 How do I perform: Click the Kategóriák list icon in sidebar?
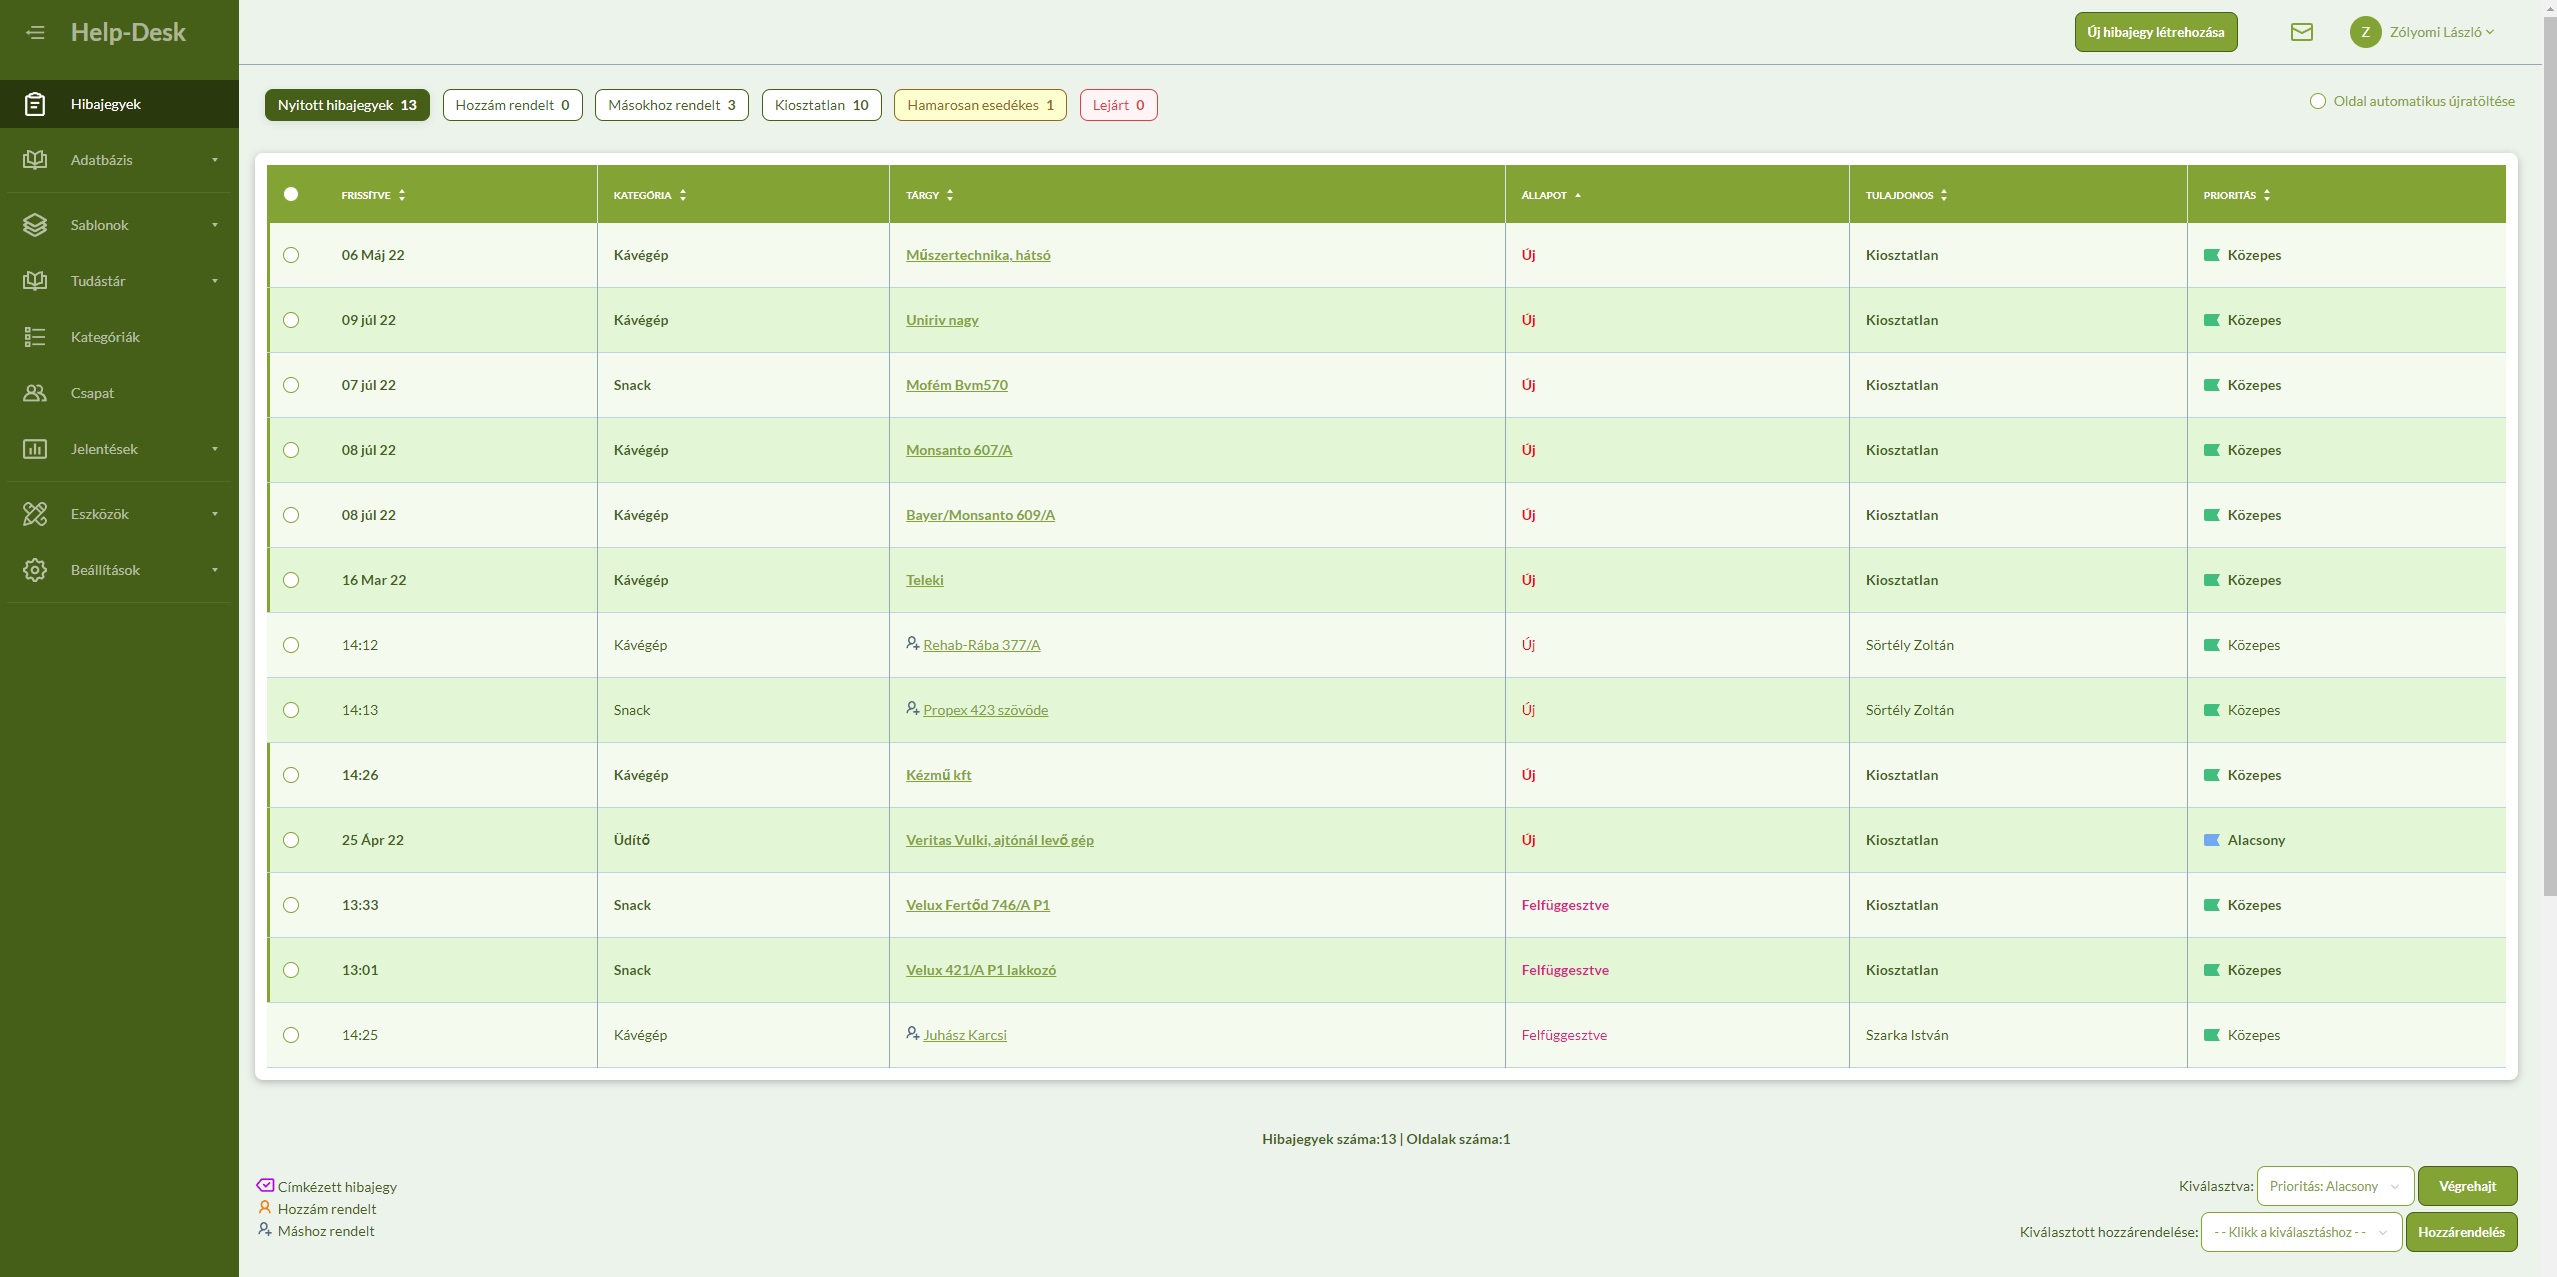click(35, 337)
